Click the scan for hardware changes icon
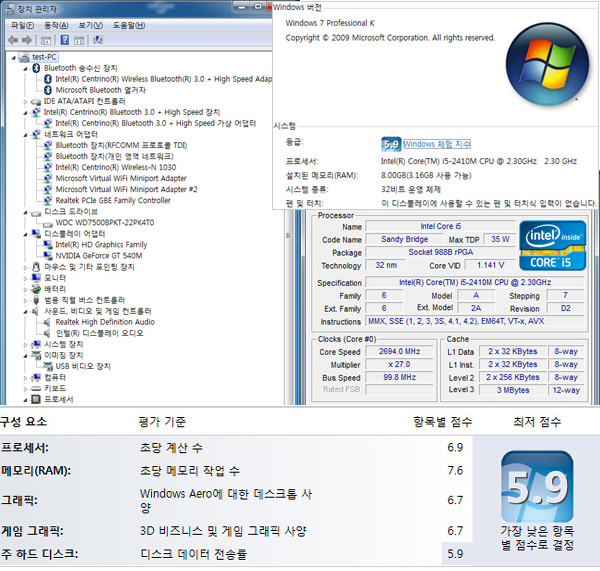The image size is (600, 571). click(x=98, y=40)
